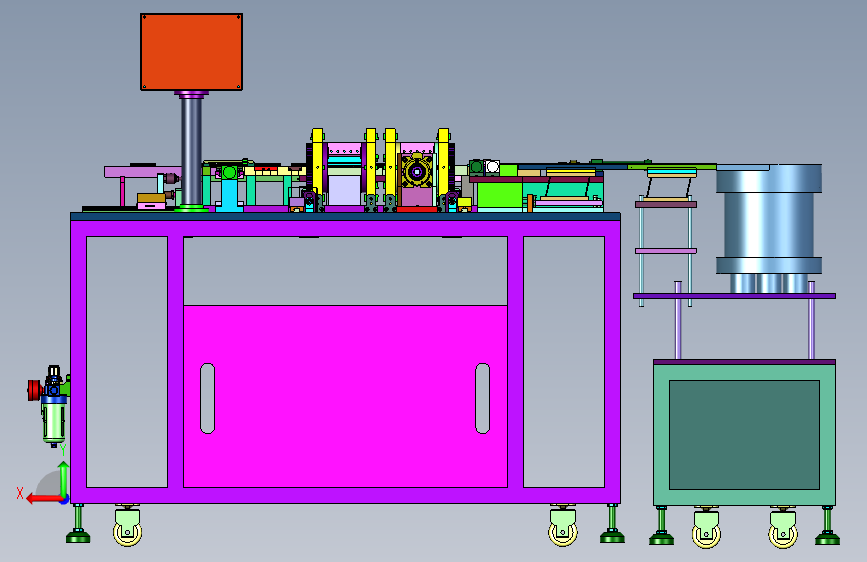Viewport: 867px width, 562px height.
Task: Select the dark blue tabletop plate of main frame
Action: tap(346, 216)
